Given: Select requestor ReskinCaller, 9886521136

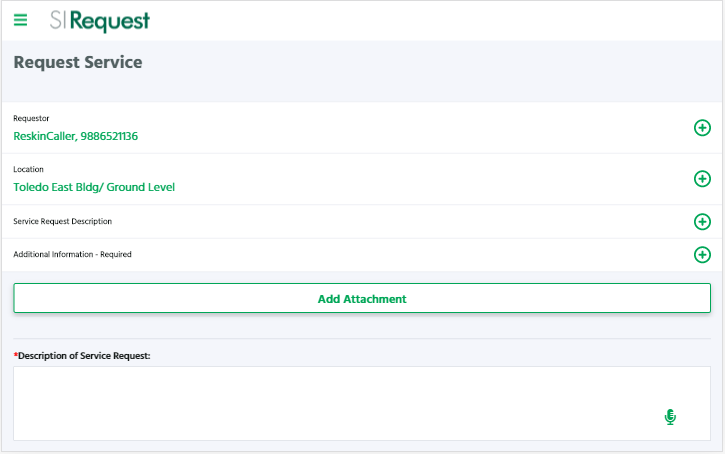Looking at the screenshot, I should coord(76,136).
